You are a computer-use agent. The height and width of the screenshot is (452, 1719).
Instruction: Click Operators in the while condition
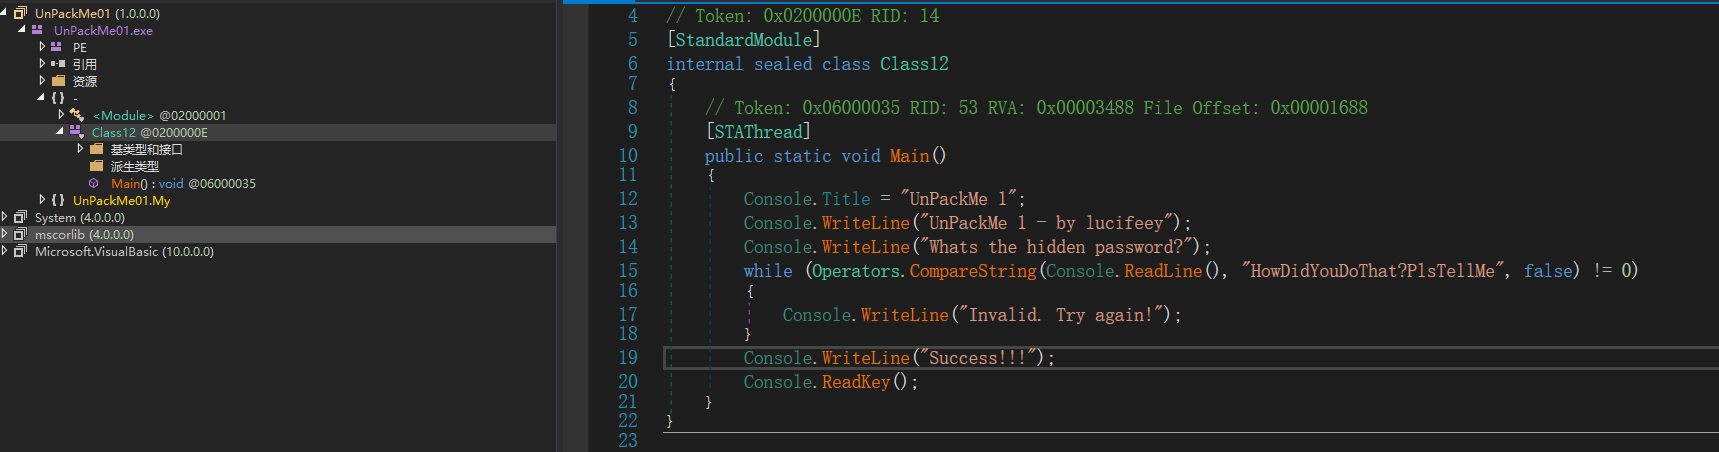(857, 271)
